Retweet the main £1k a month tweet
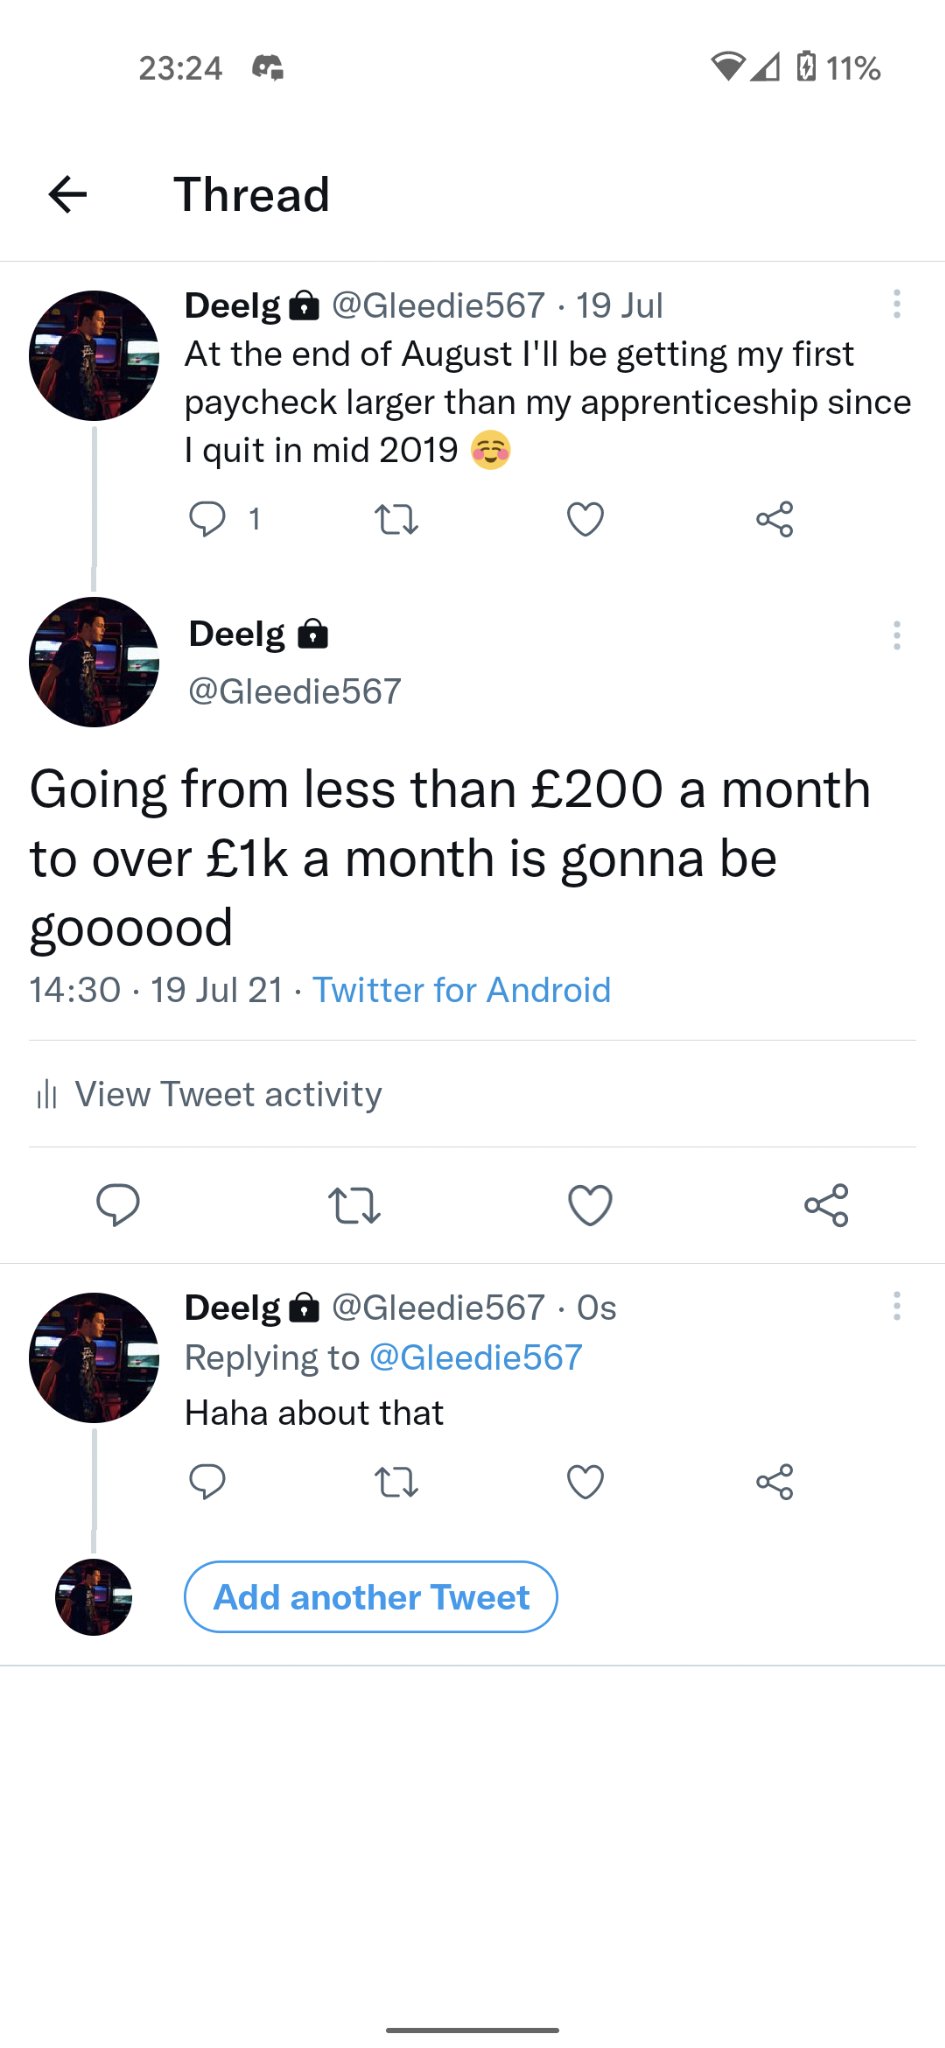Viewport: 945px width, 2048px height. coord(354,1205)
